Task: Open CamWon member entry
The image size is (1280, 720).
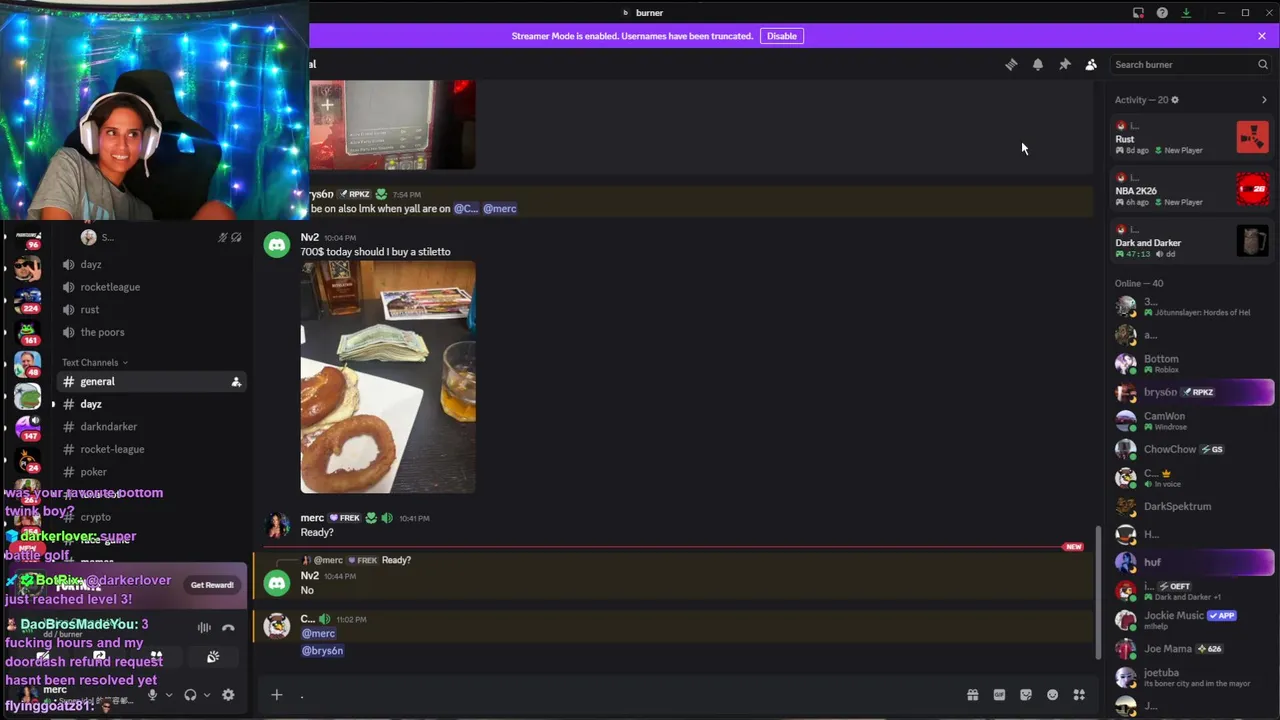Action: click(1192, 420)
